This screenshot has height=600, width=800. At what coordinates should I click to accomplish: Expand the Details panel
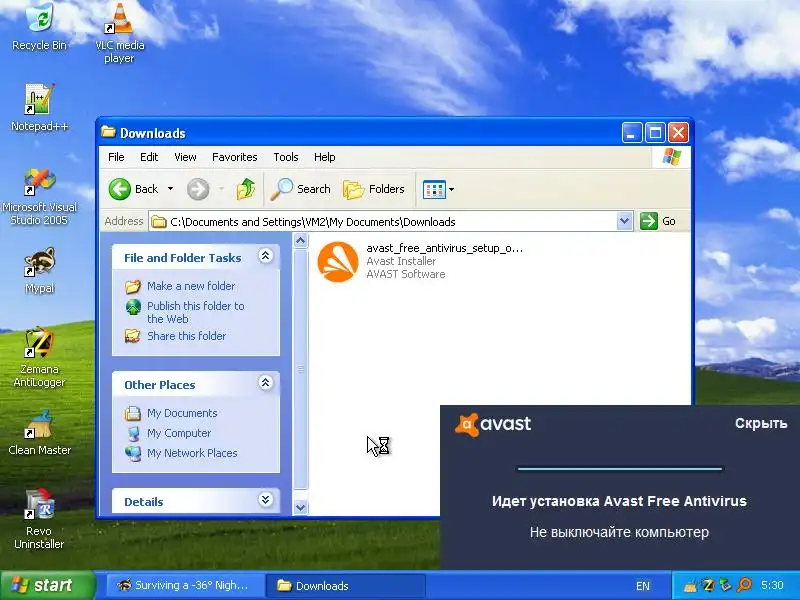tap(265, 499)
